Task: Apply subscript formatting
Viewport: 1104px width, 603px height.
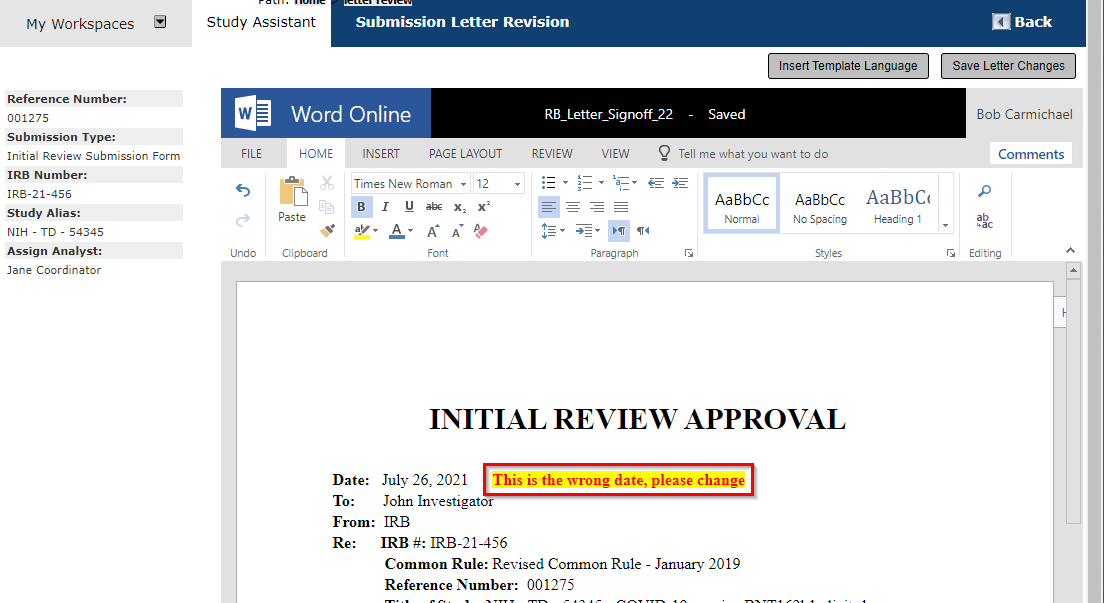Action: pyautogui.click(x=460, y=207)
